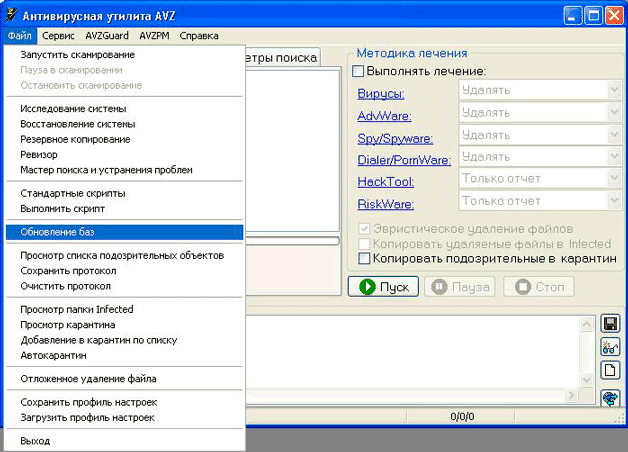The height and width of the screenshot is (452, 628).
Task: Switch to the 'параметры поиска' tab
Action: click(283, 58)
